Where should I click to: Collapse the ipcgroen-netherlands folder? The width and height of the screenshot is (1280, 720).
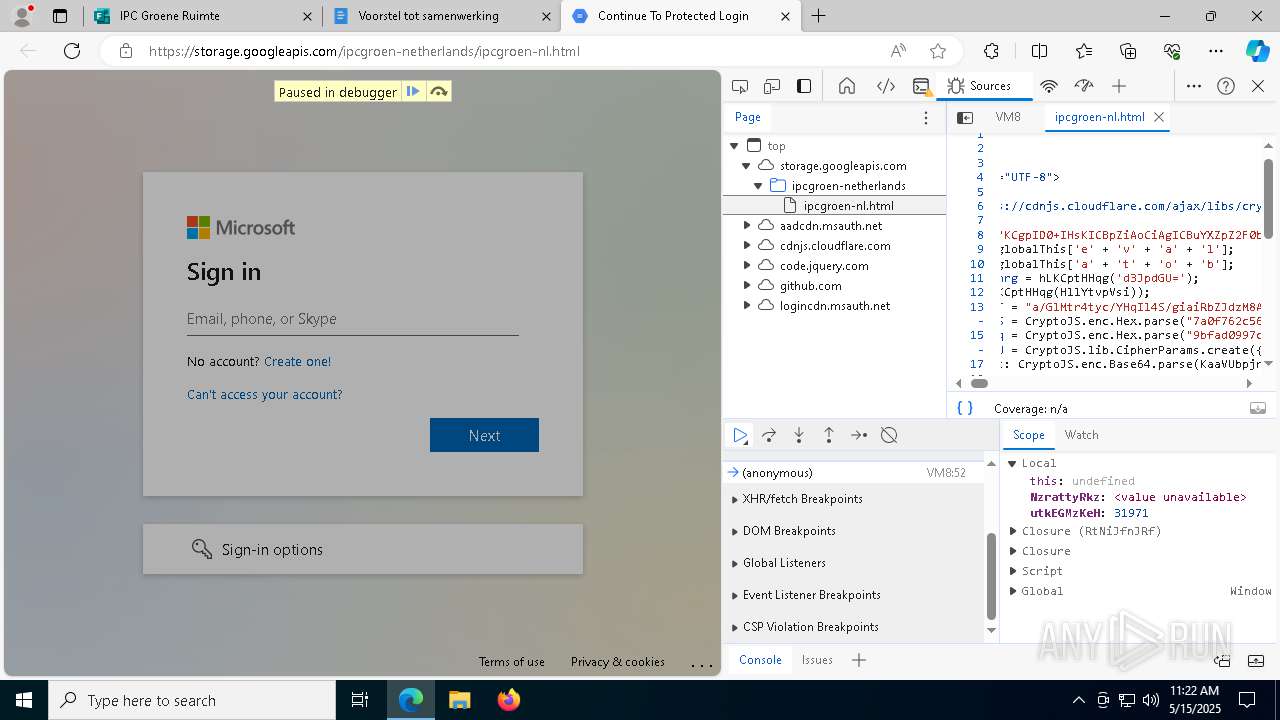[758, 186]
